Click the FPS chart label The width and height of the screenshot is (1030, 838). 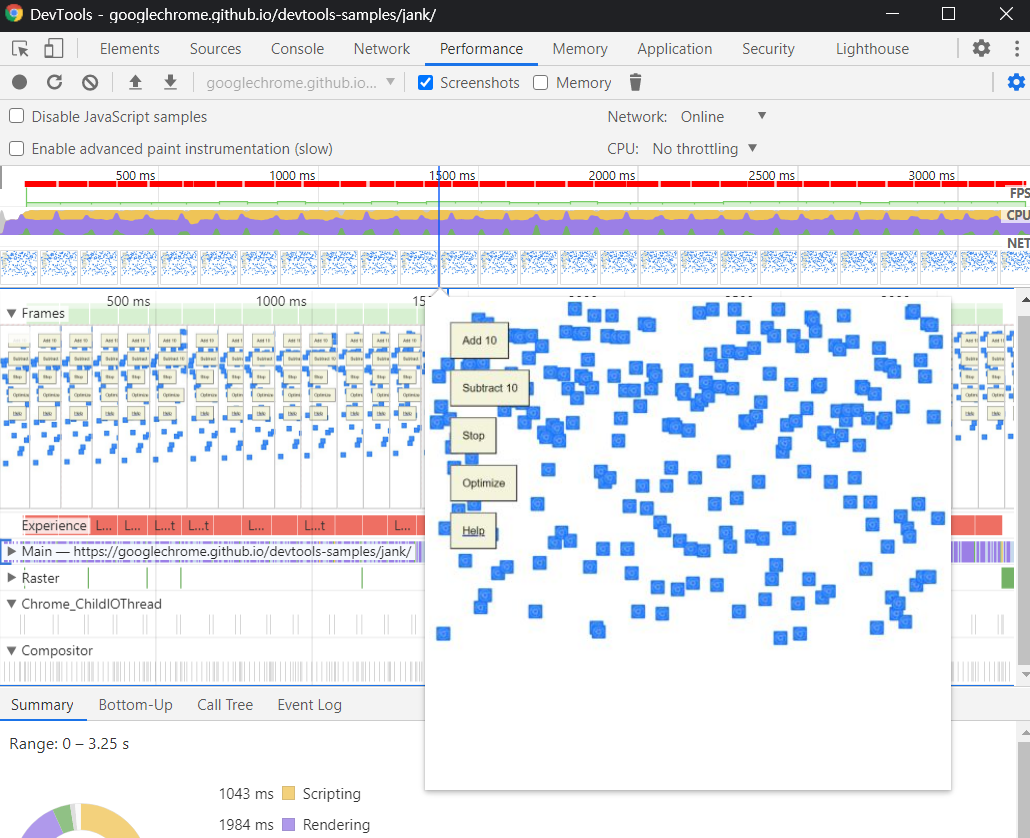click(x=1019, y=193)
